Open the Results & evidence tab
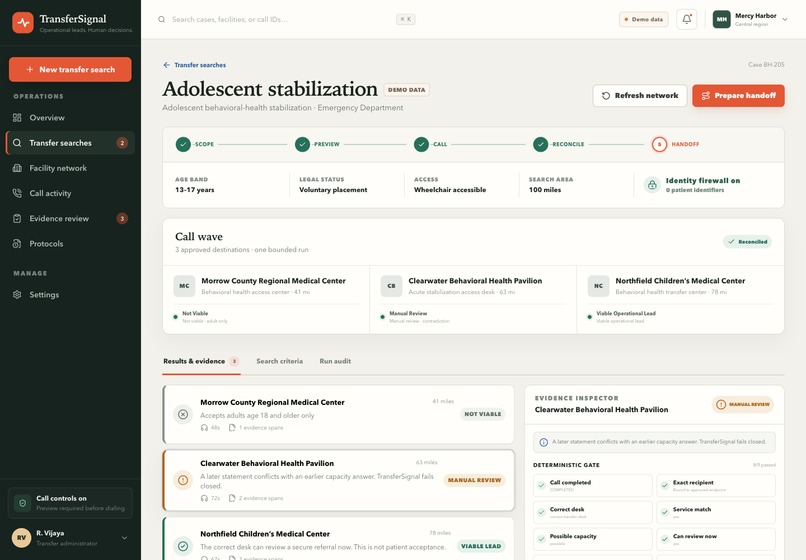Screen dimensions: 806x560 pos(201,362)
